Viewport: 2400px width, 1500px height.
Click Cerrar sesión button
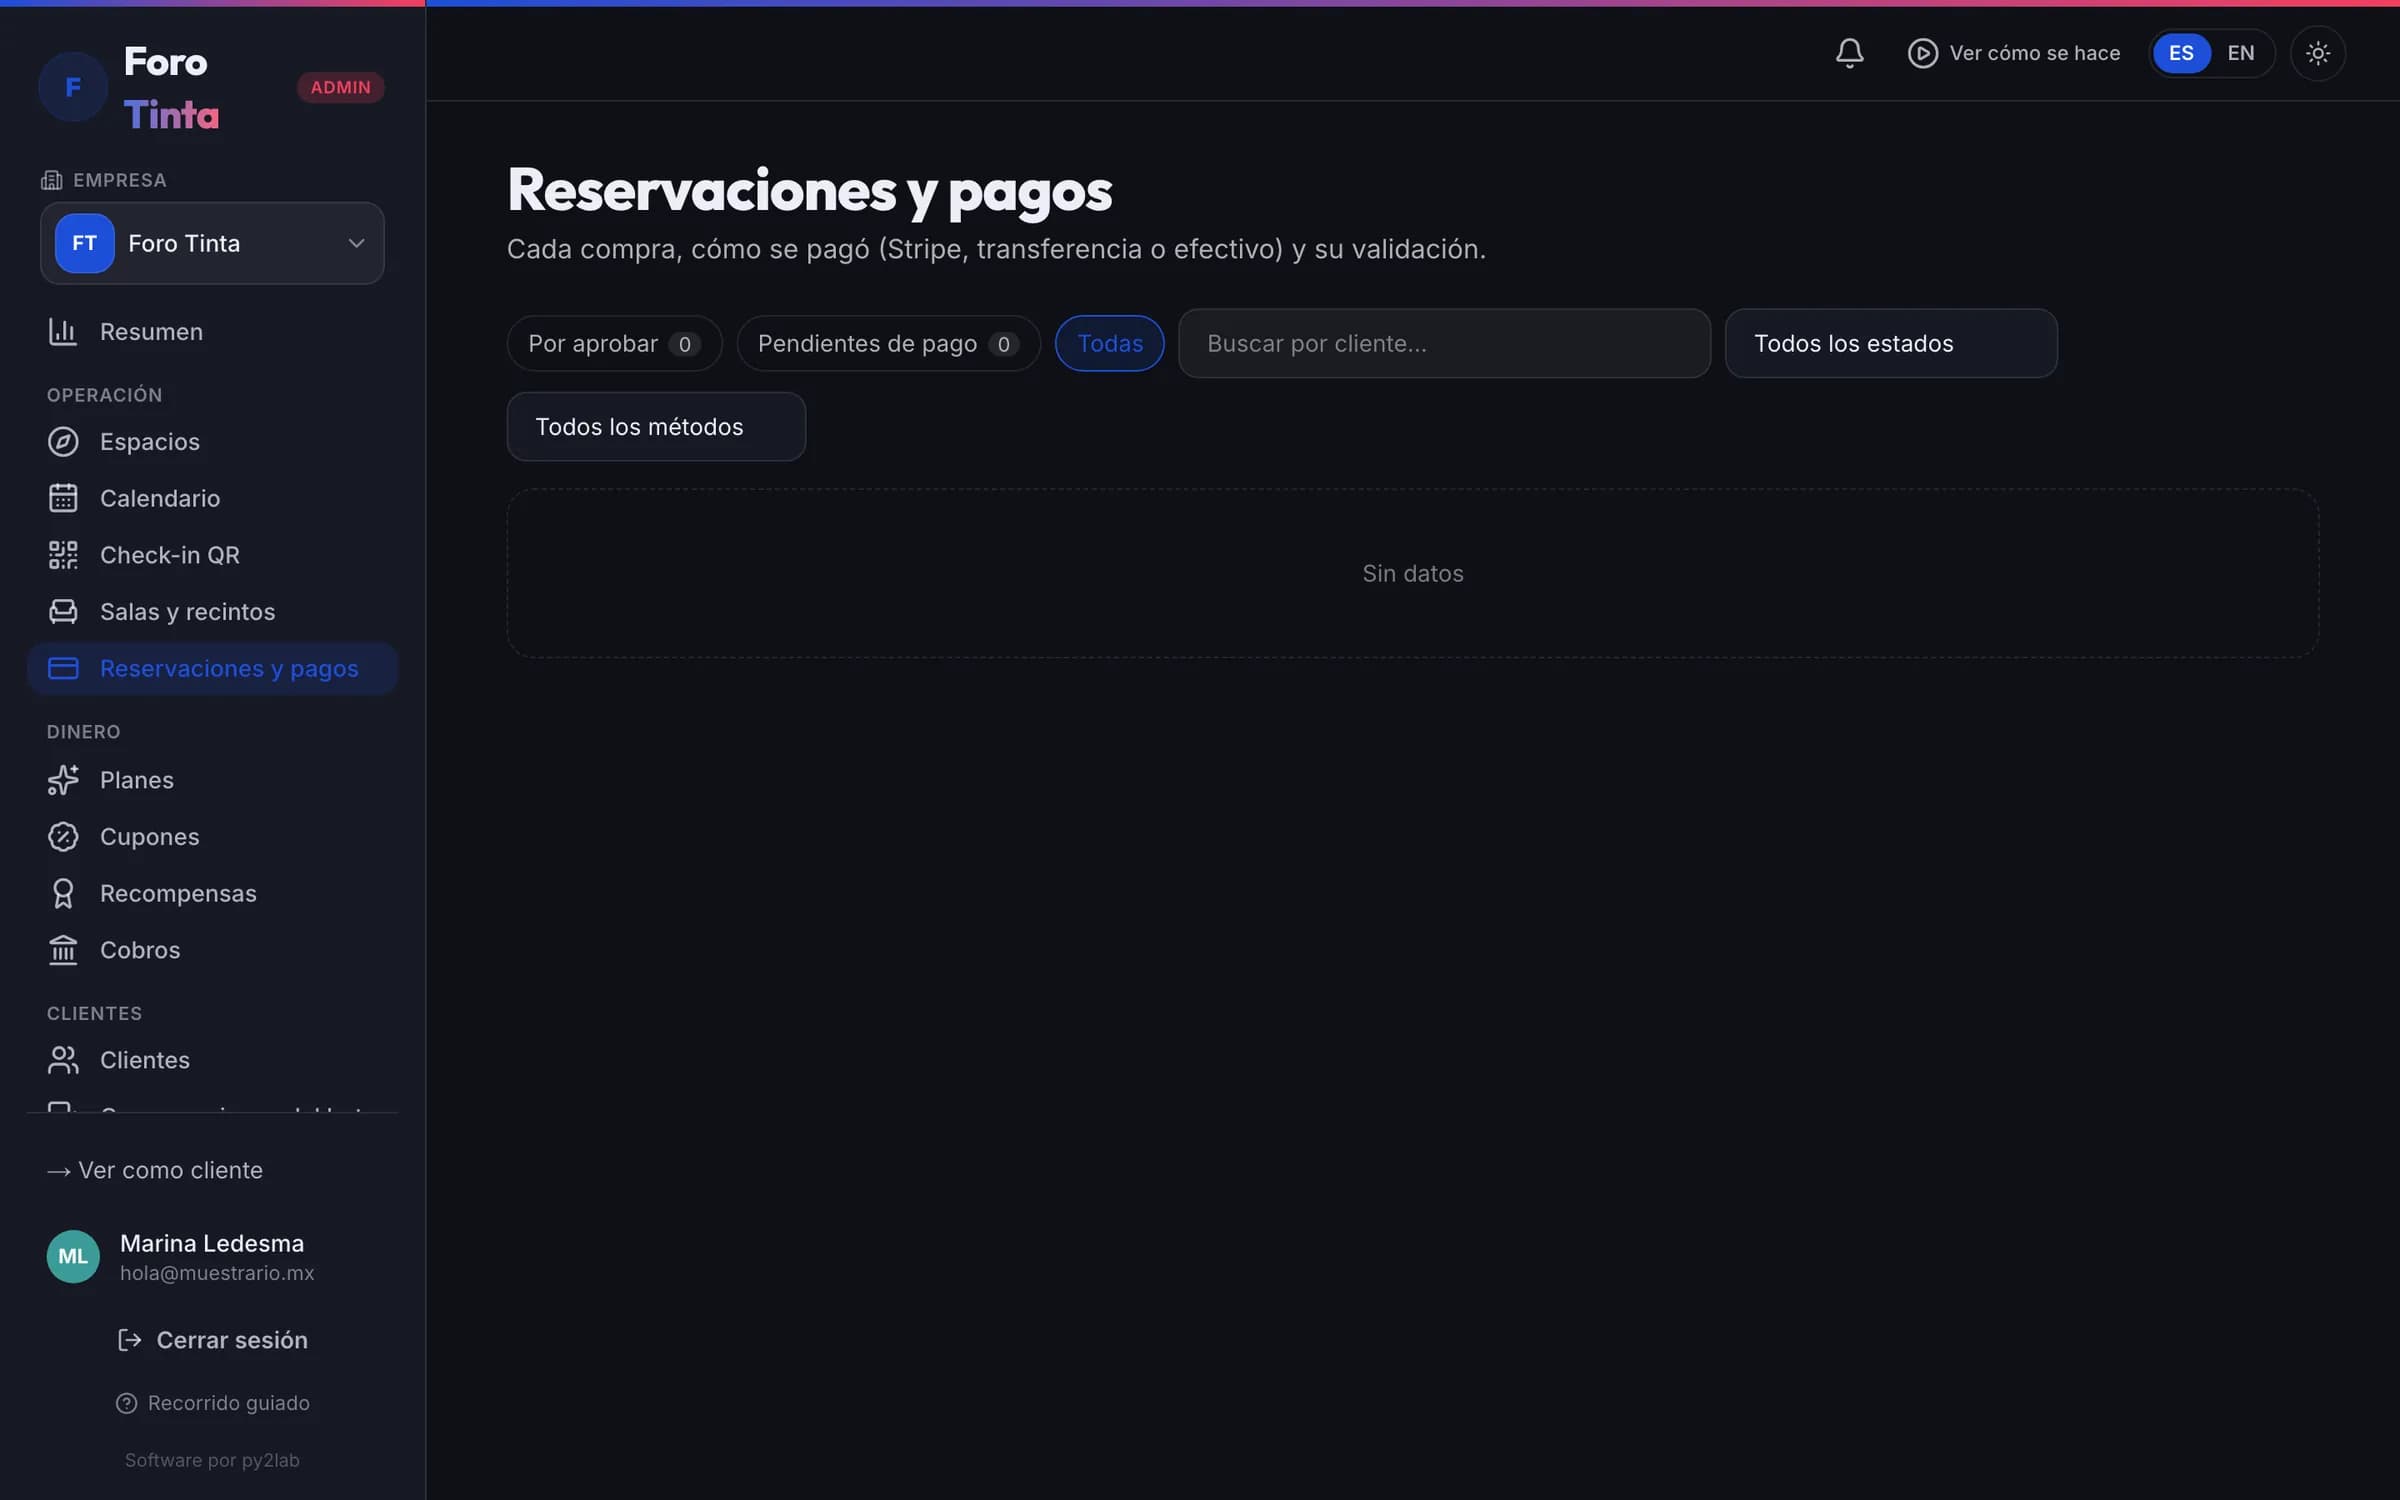point(212,1340)
